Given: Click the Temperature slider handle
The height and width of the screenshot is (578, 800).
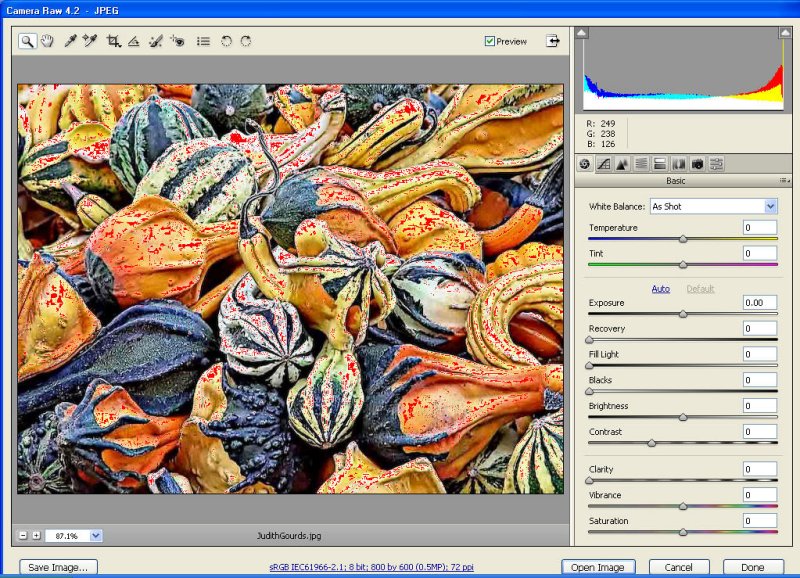Looking at the screenshot, I should pos(683,239).
